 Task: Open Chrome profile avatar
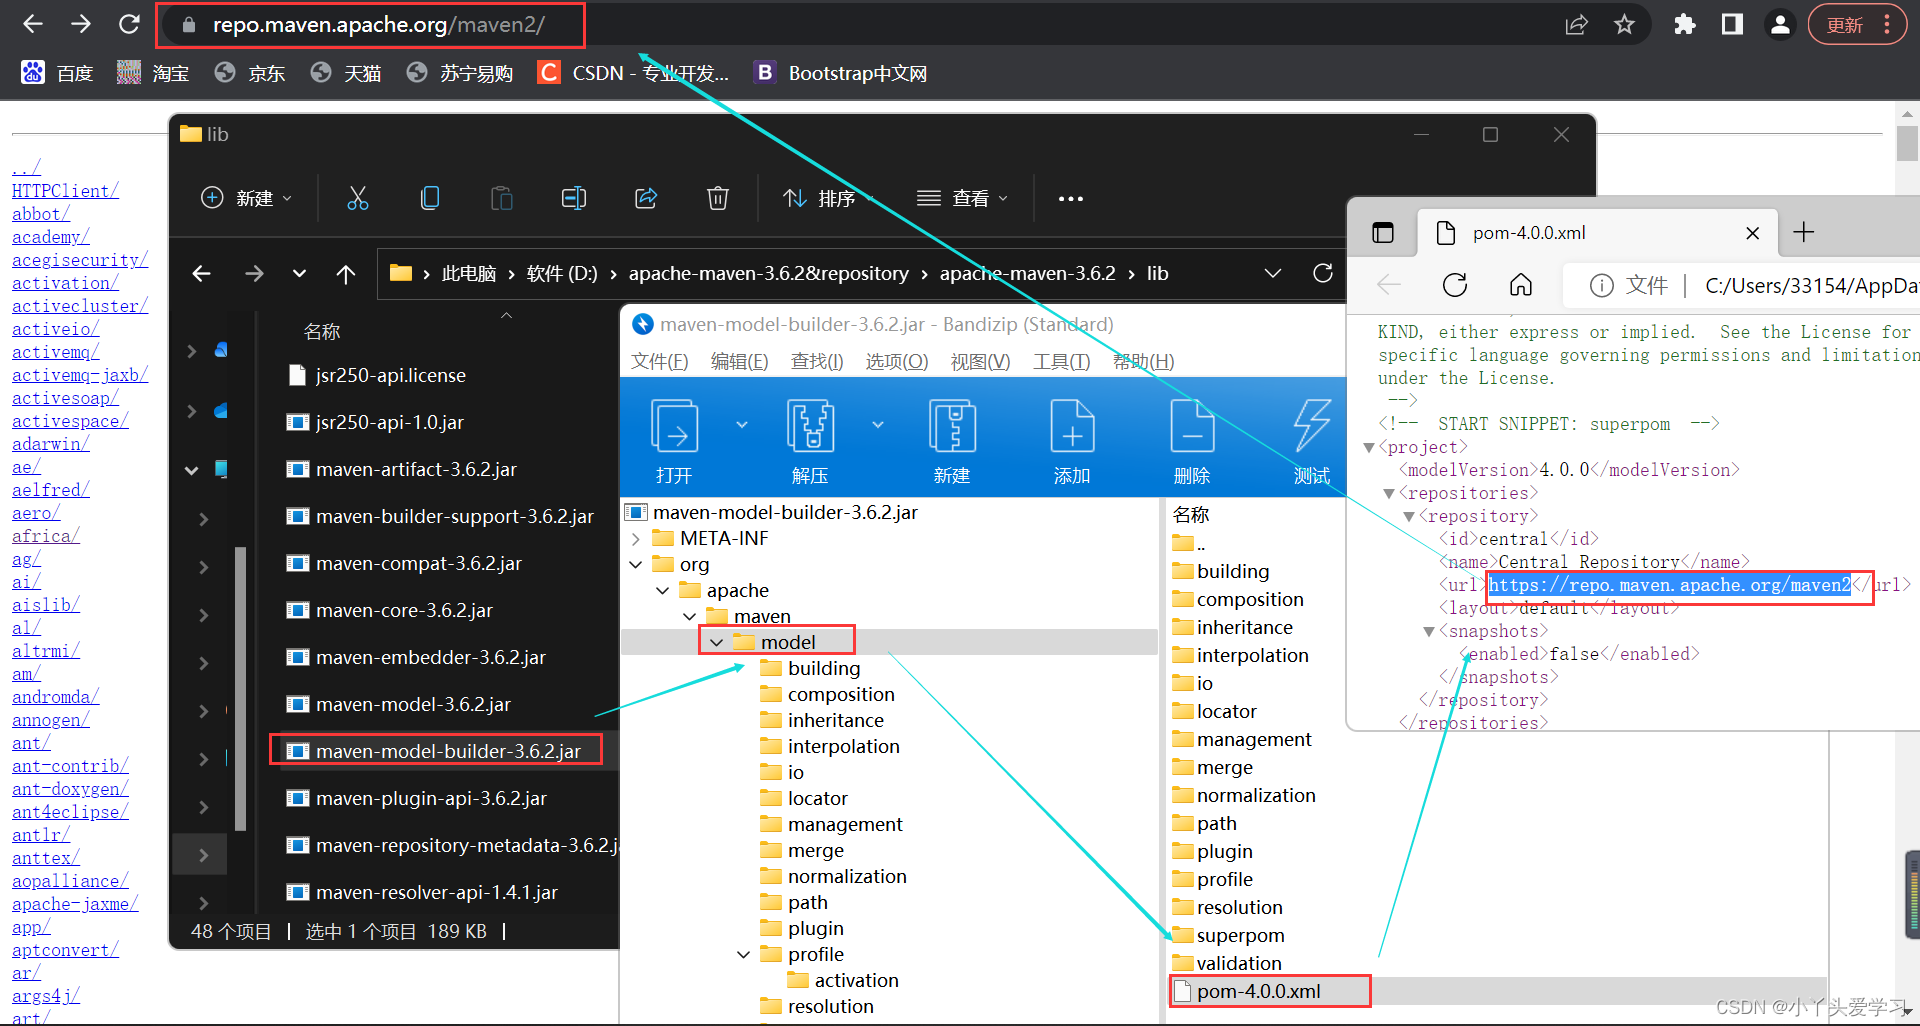(1780, 24)
